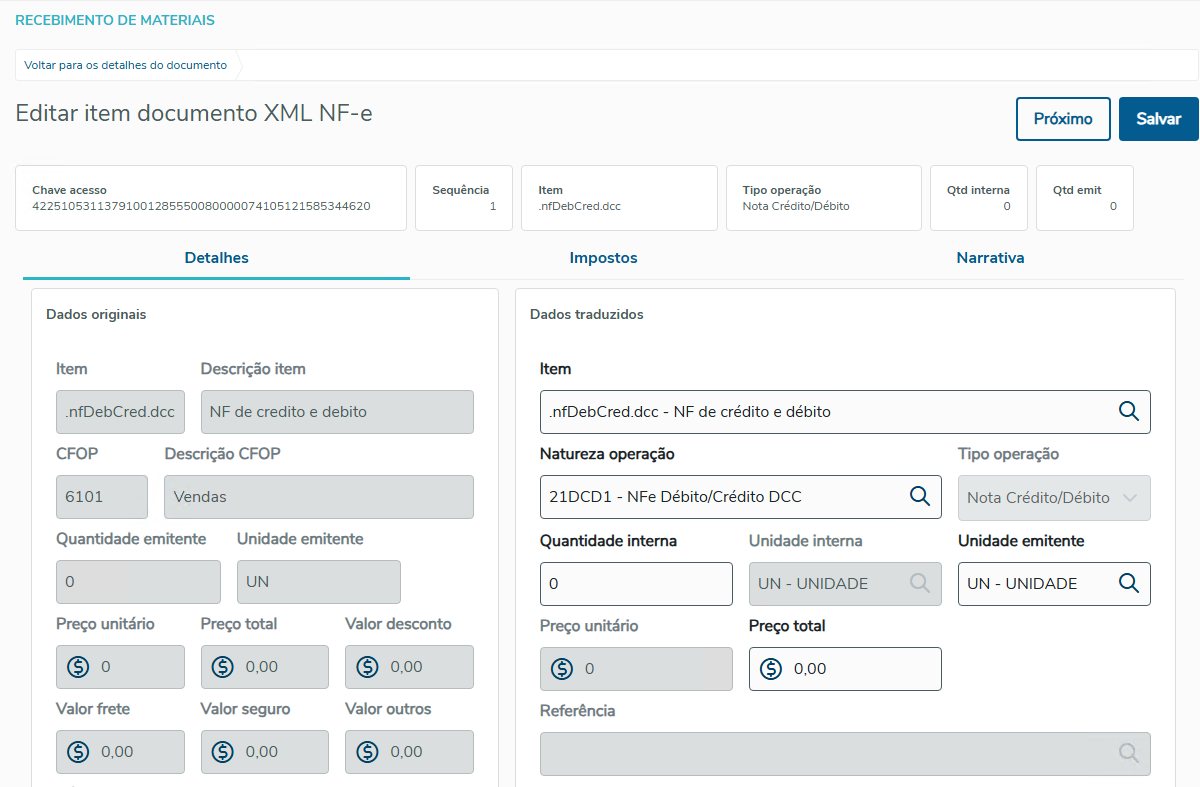Click magnifier in Unidade interna field
Viewport: 1200px width, 787px height.
click(x=919, y=583)
